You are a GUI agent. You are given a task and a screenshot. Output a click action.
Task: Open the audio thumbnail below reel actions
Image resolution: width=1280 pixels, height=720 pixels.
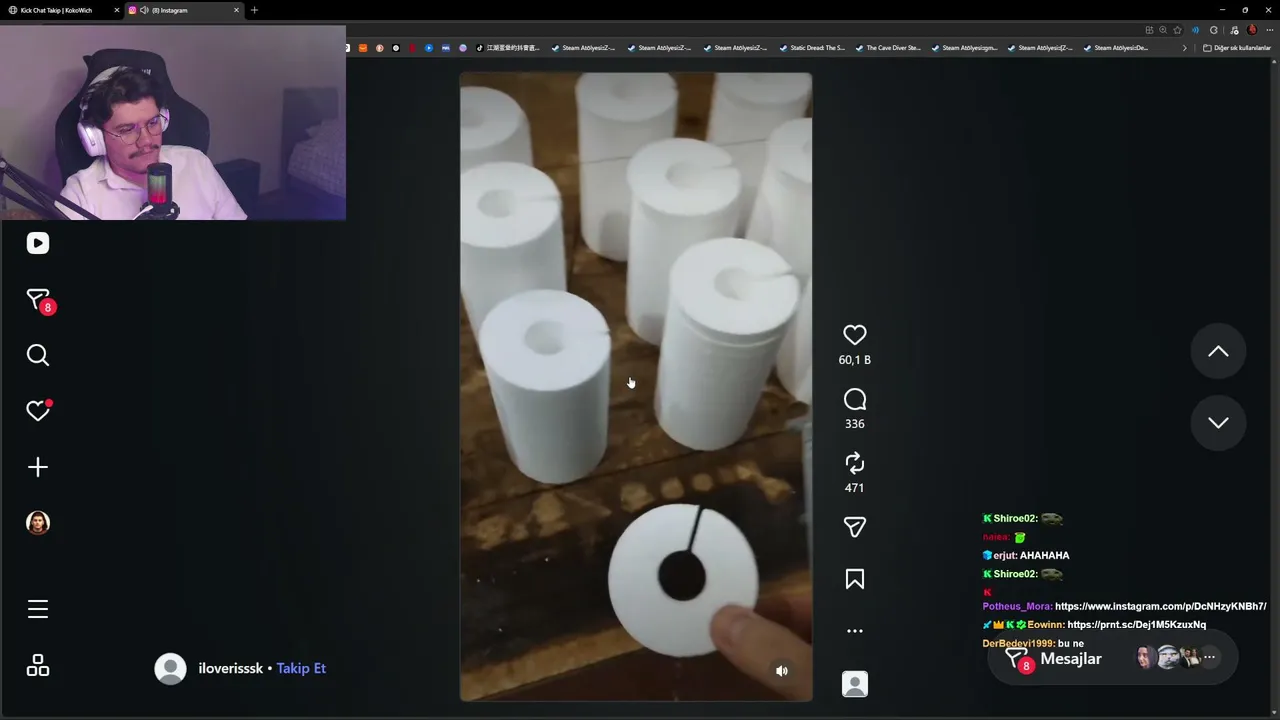point(855,684)
